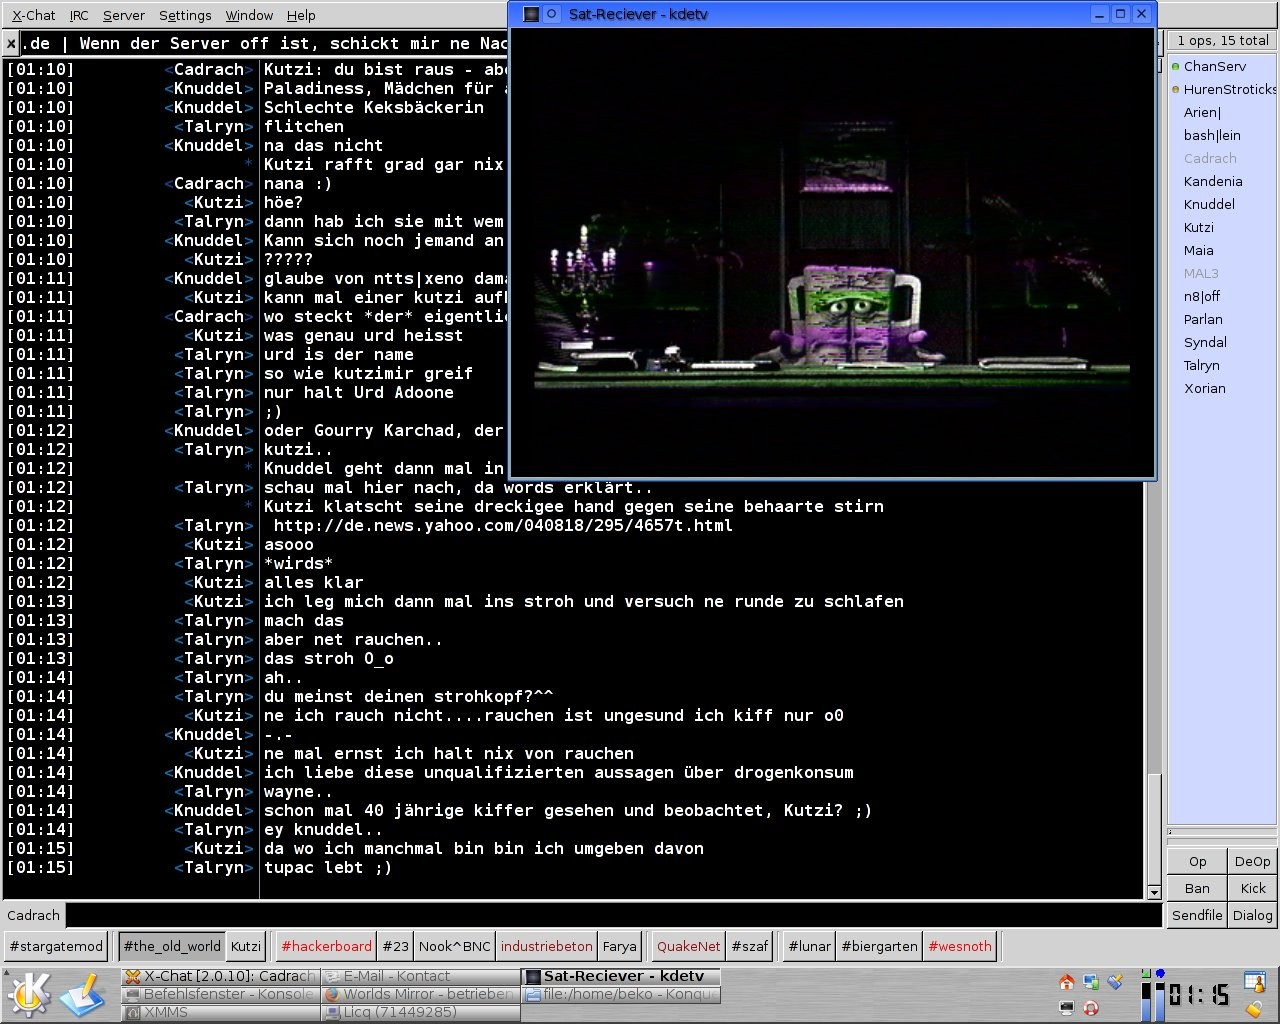Open the KDE K menu launcher

coord(28,995)
